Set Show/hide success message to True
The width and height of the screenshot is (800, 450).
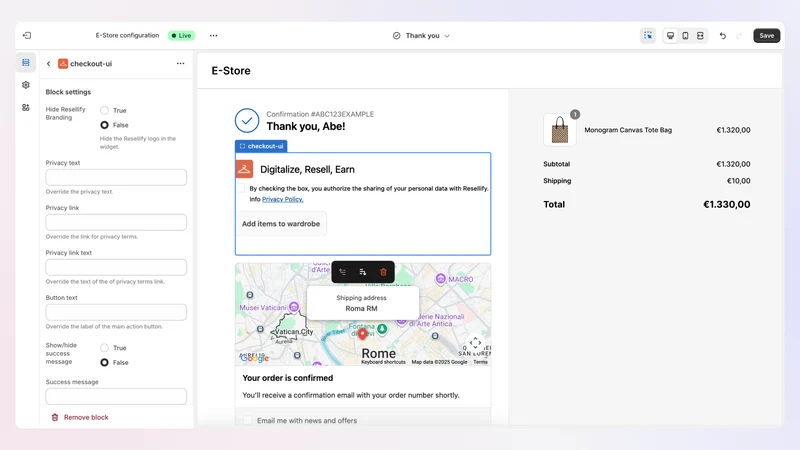pyautogui.click(x=105, y=348)
